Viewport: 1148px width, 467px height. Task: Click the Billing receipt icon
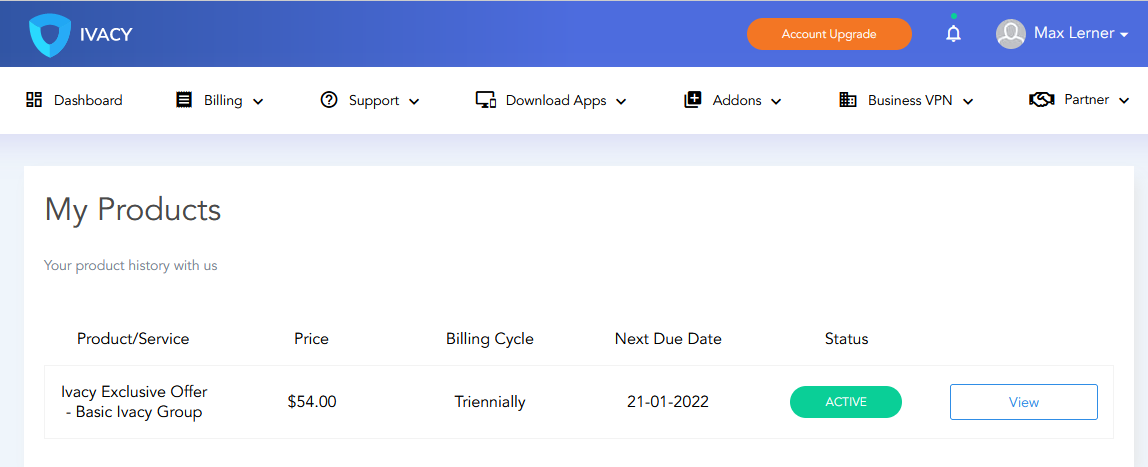(184, 100)
